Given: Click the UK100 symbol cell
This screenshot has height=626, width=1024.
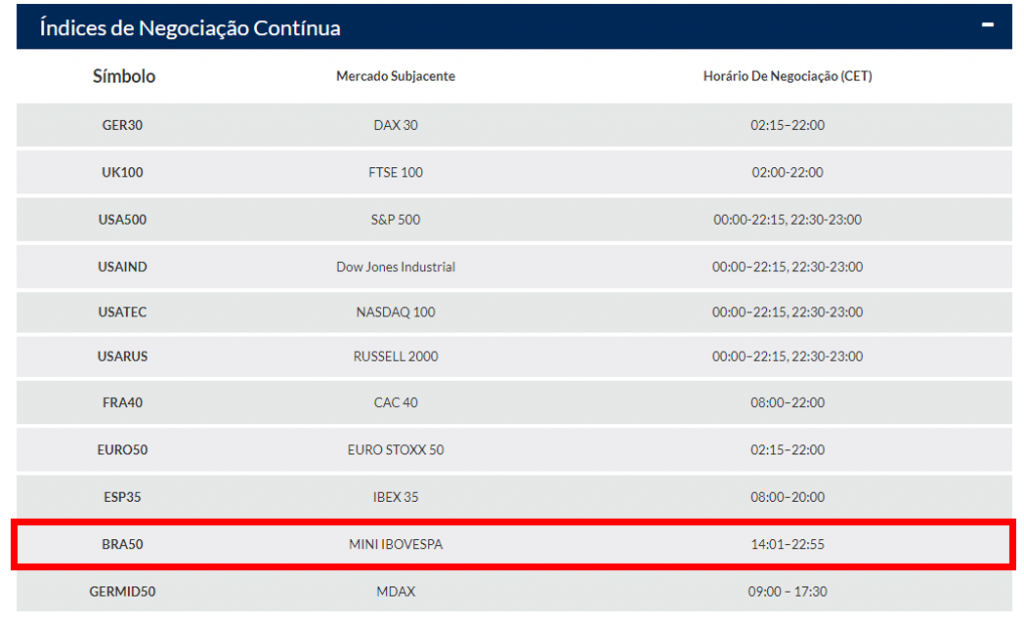Looking at the screenshot, I should [122, 172].
